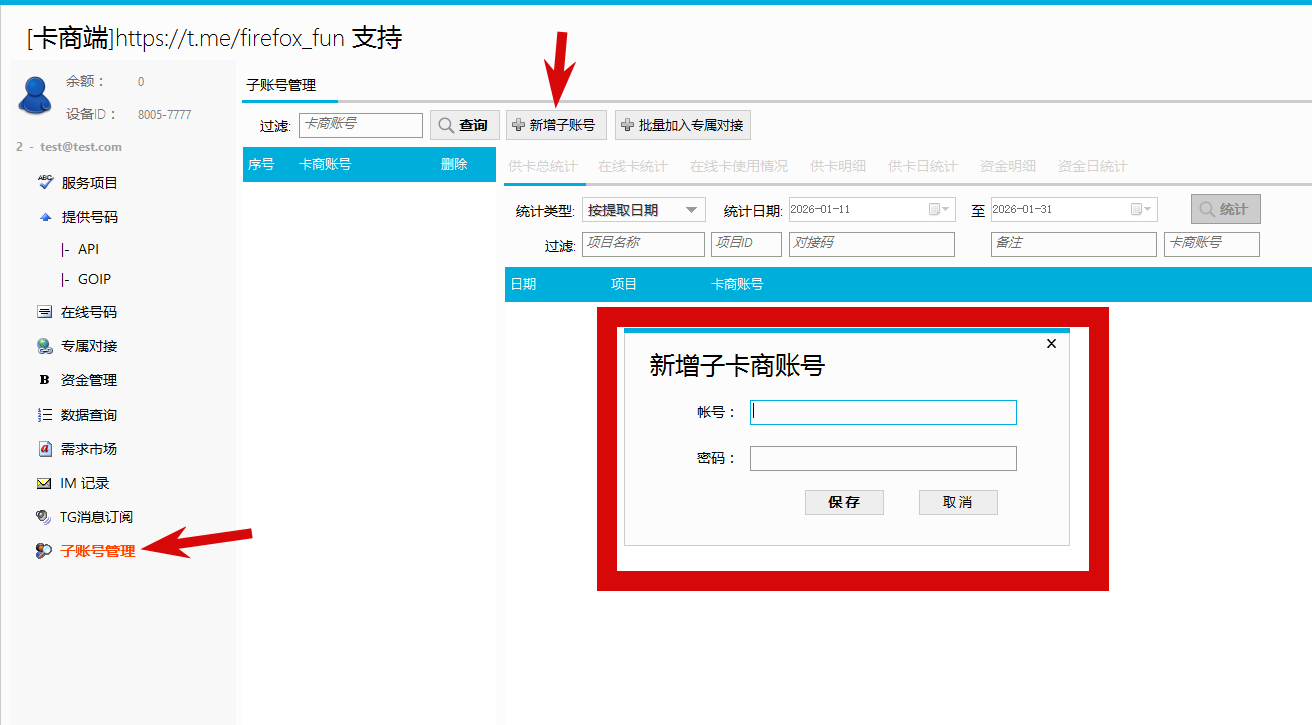Open 服务项目 in the sidebar

[90, 183]
